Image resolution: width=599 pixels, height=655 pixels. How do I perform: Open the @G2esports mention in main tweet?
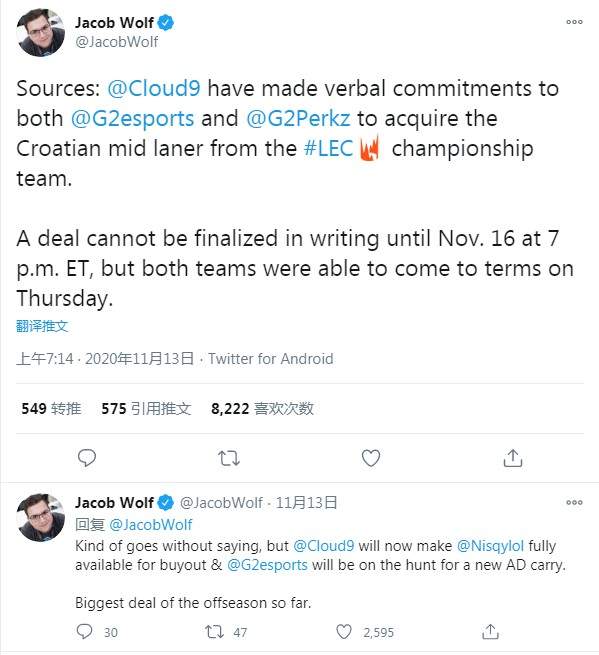[132, 119]
